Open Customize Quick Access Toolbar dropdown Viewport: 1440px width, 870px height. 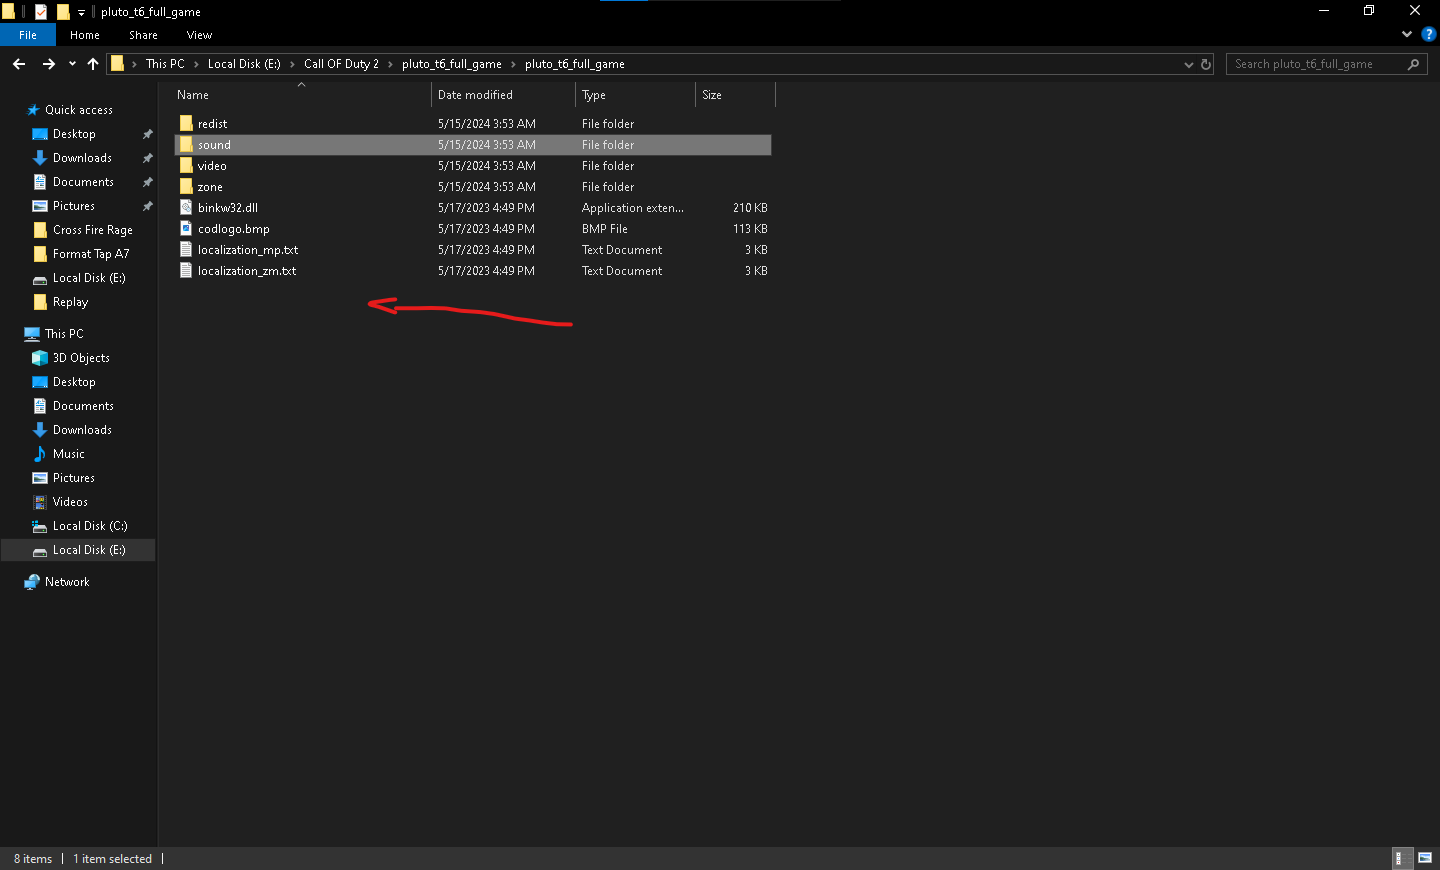click(81, 13)
